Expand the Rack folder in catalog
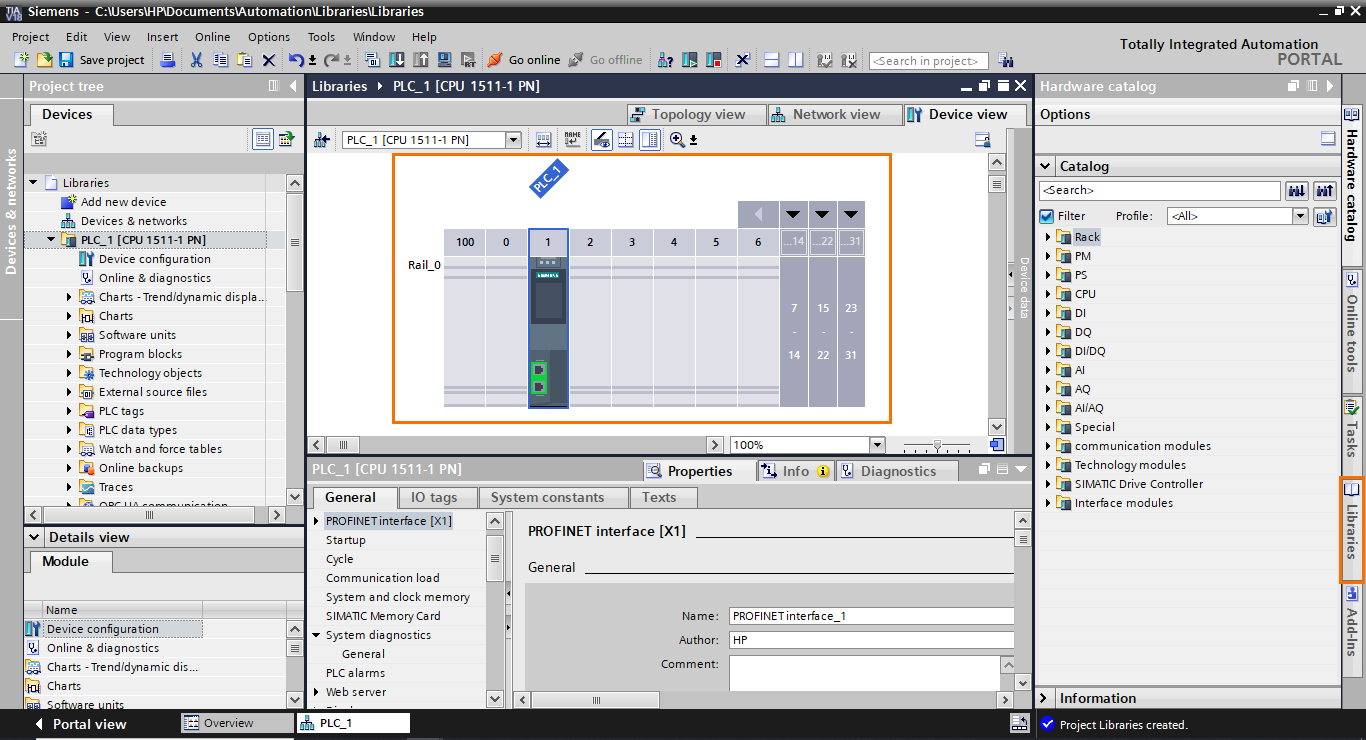Image resolution: width=1366 pixels, height=740 pixels. tap(1049, 237)
